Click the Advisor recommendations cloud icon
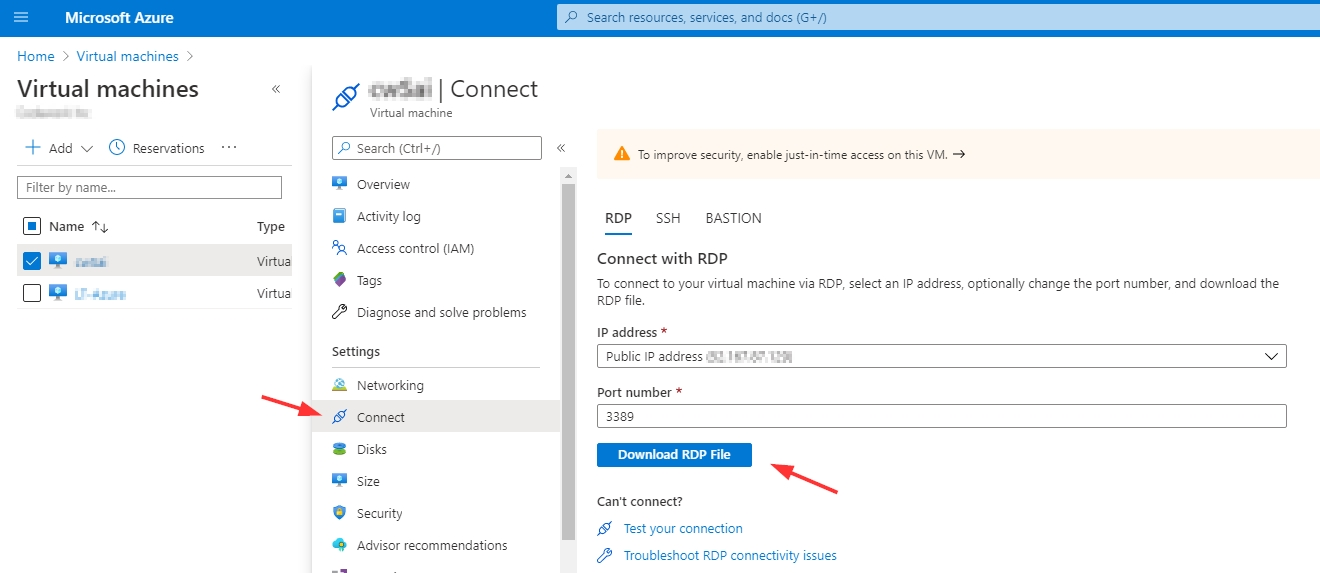Screen dimensions: 1320x573 (340, 545)
